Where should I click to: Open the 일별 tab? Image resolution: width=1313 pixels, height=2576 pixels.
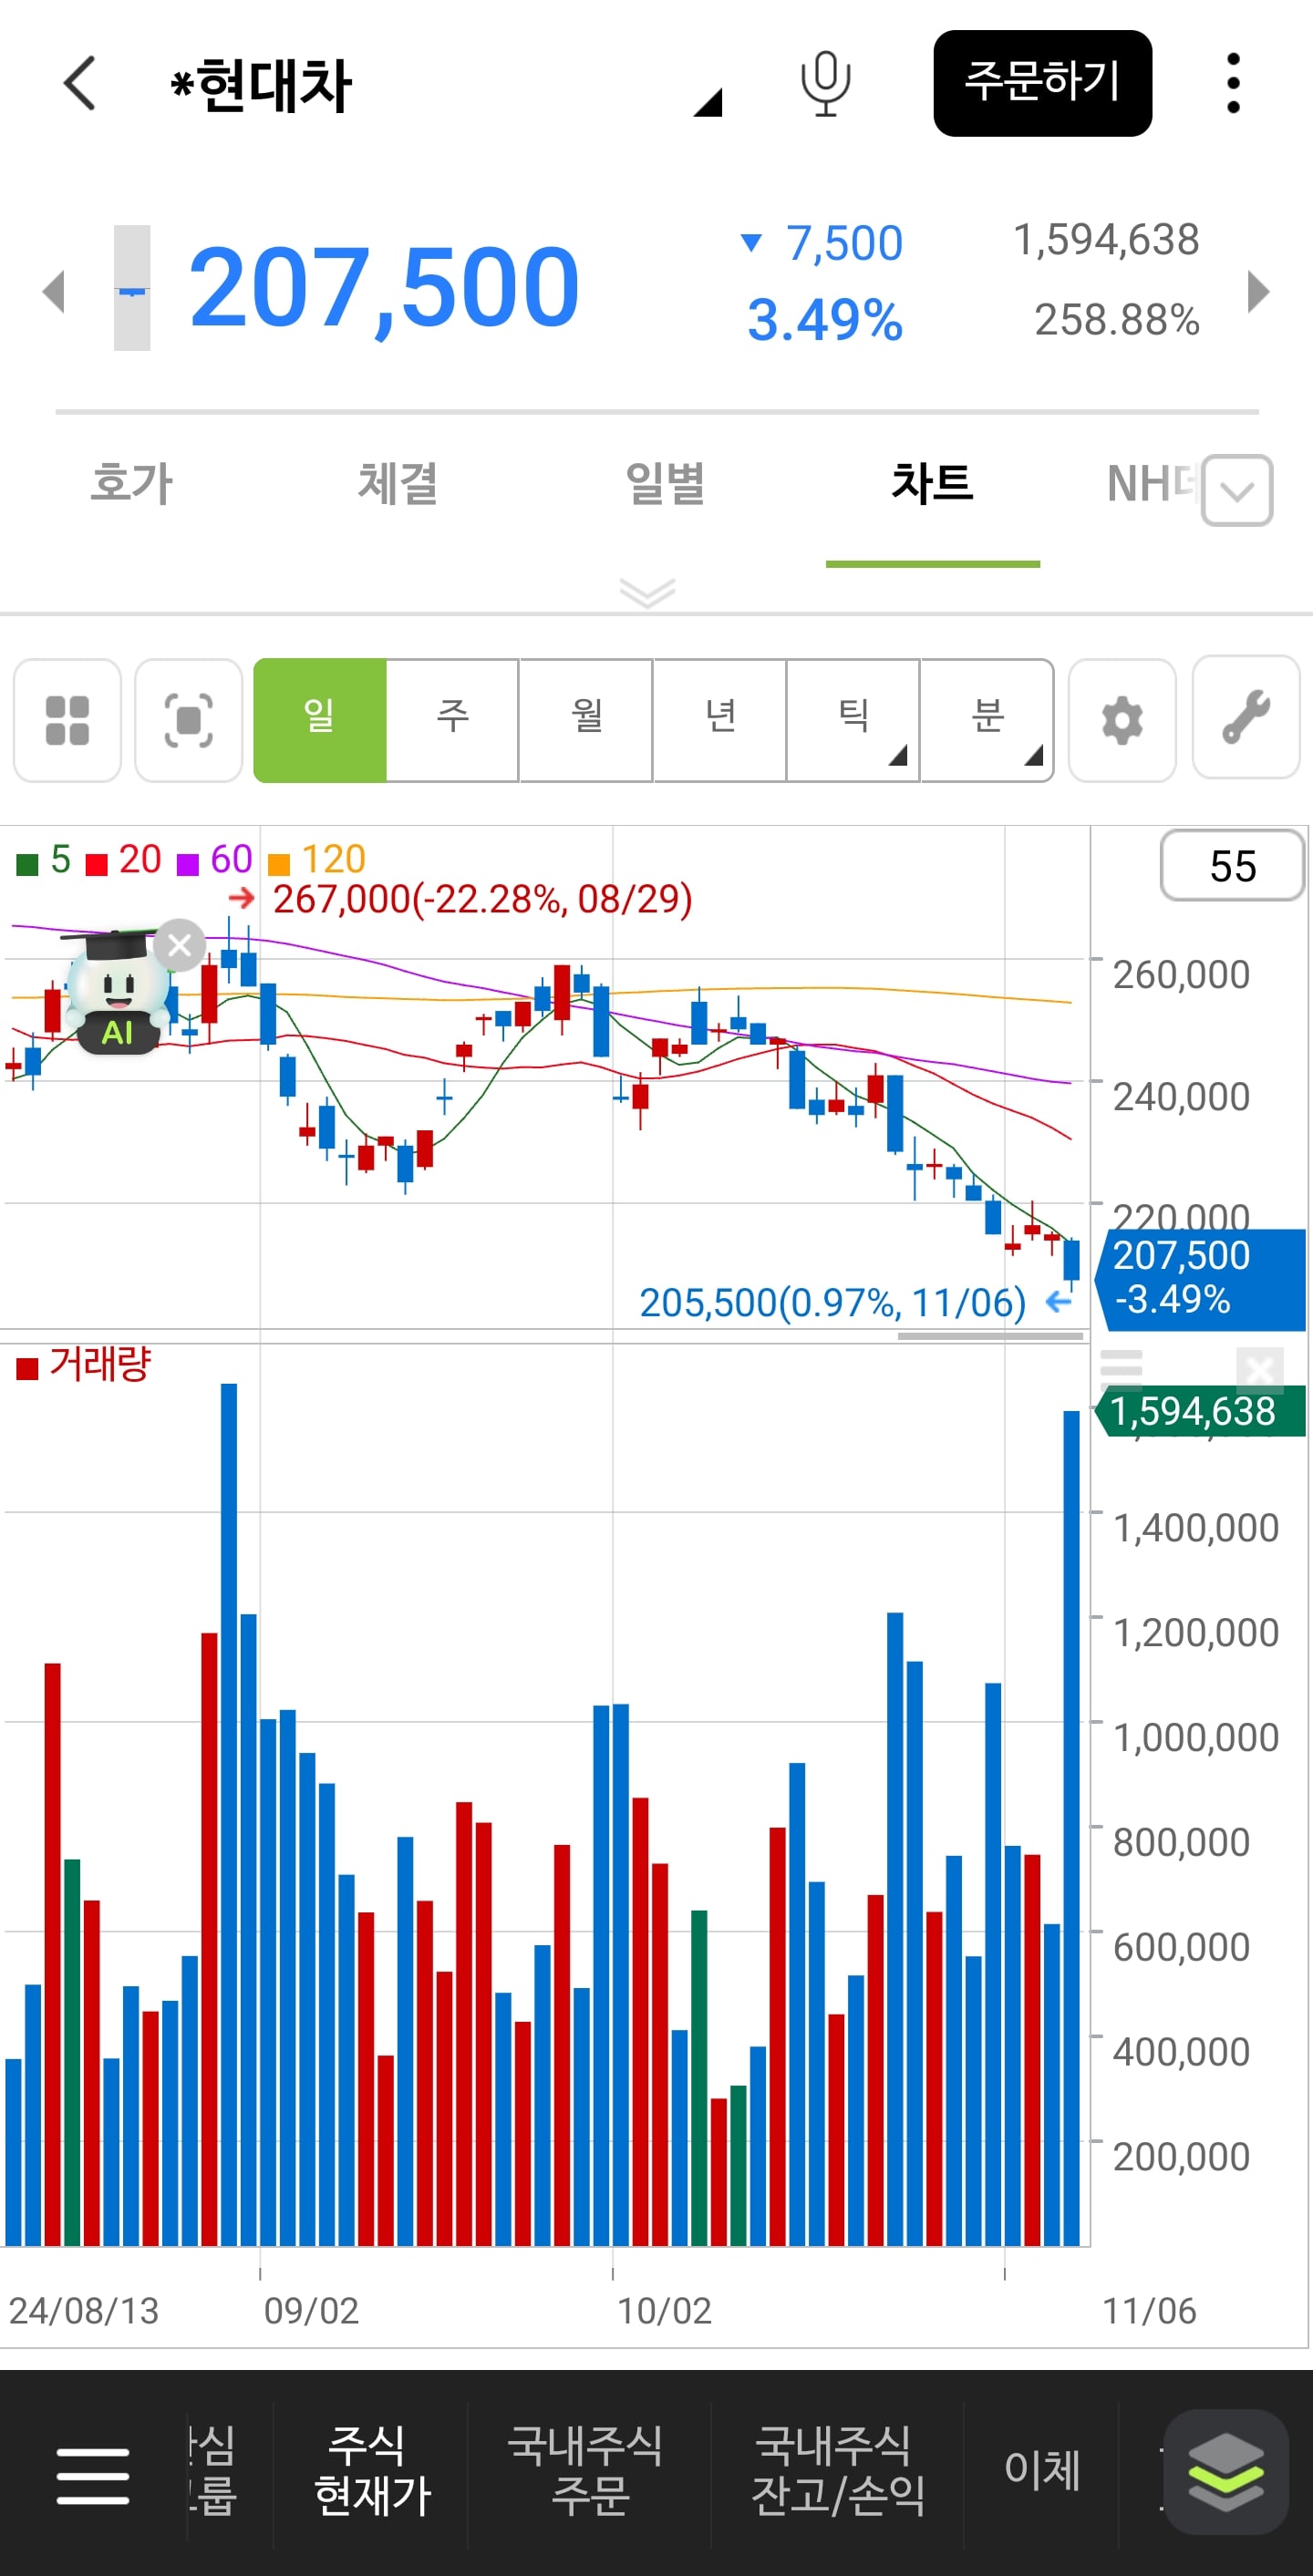pos(665,484)
